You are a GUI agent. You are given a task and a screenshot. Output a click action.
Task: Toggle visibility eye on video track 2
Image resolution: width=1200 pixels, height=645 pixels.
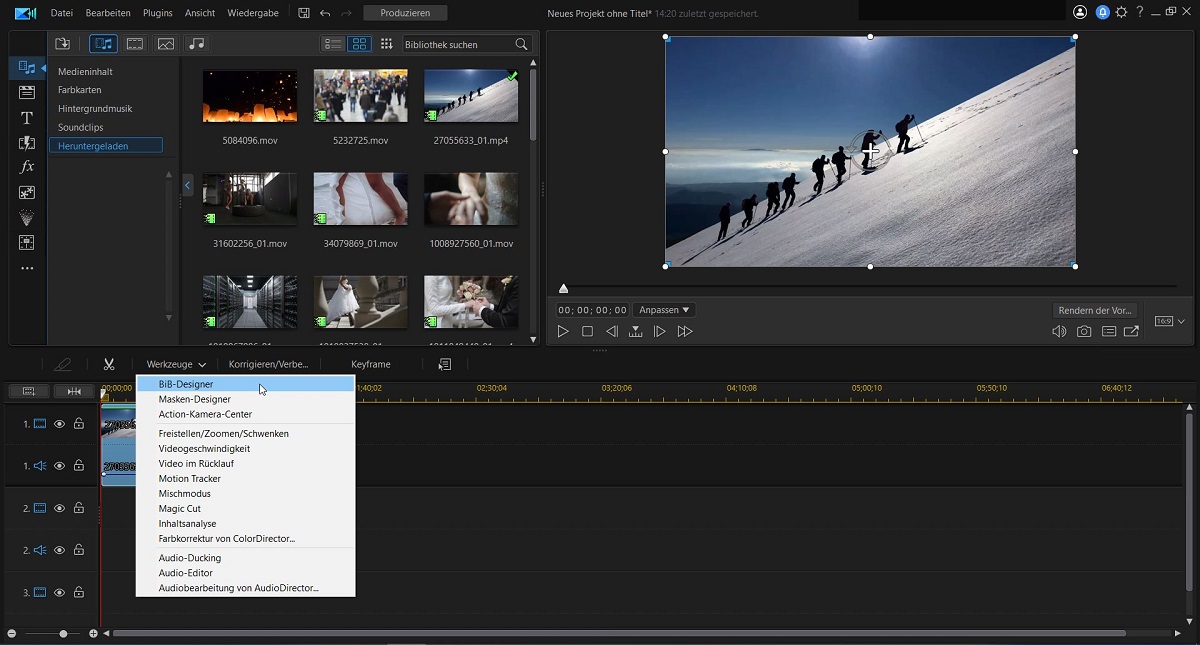(59, 508)
